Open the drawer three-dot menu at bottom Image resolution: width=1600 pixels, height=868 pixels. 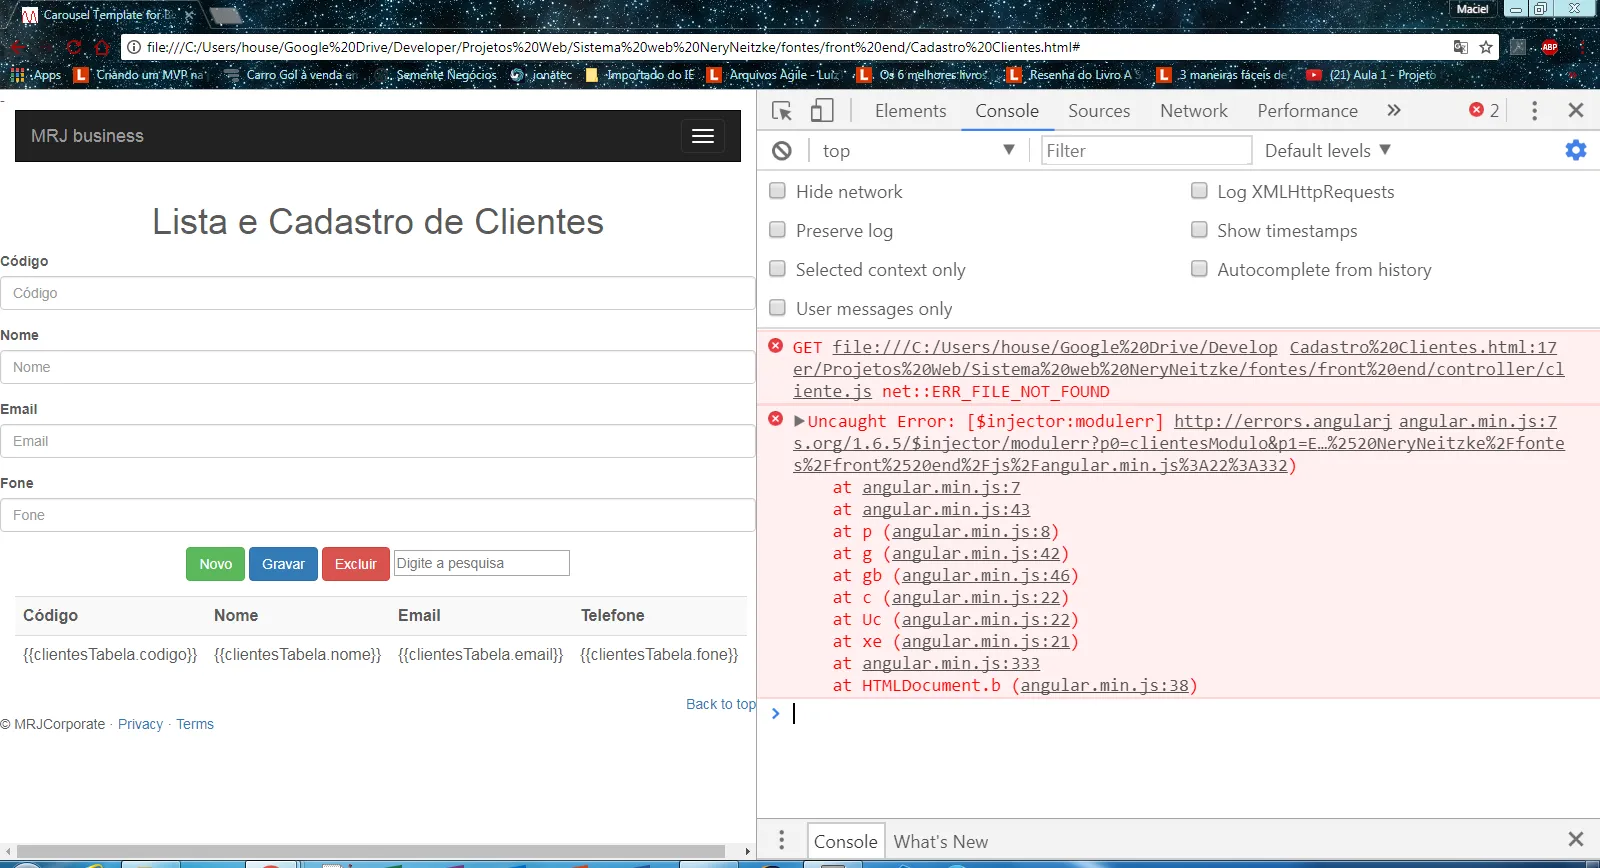(782, 840)
